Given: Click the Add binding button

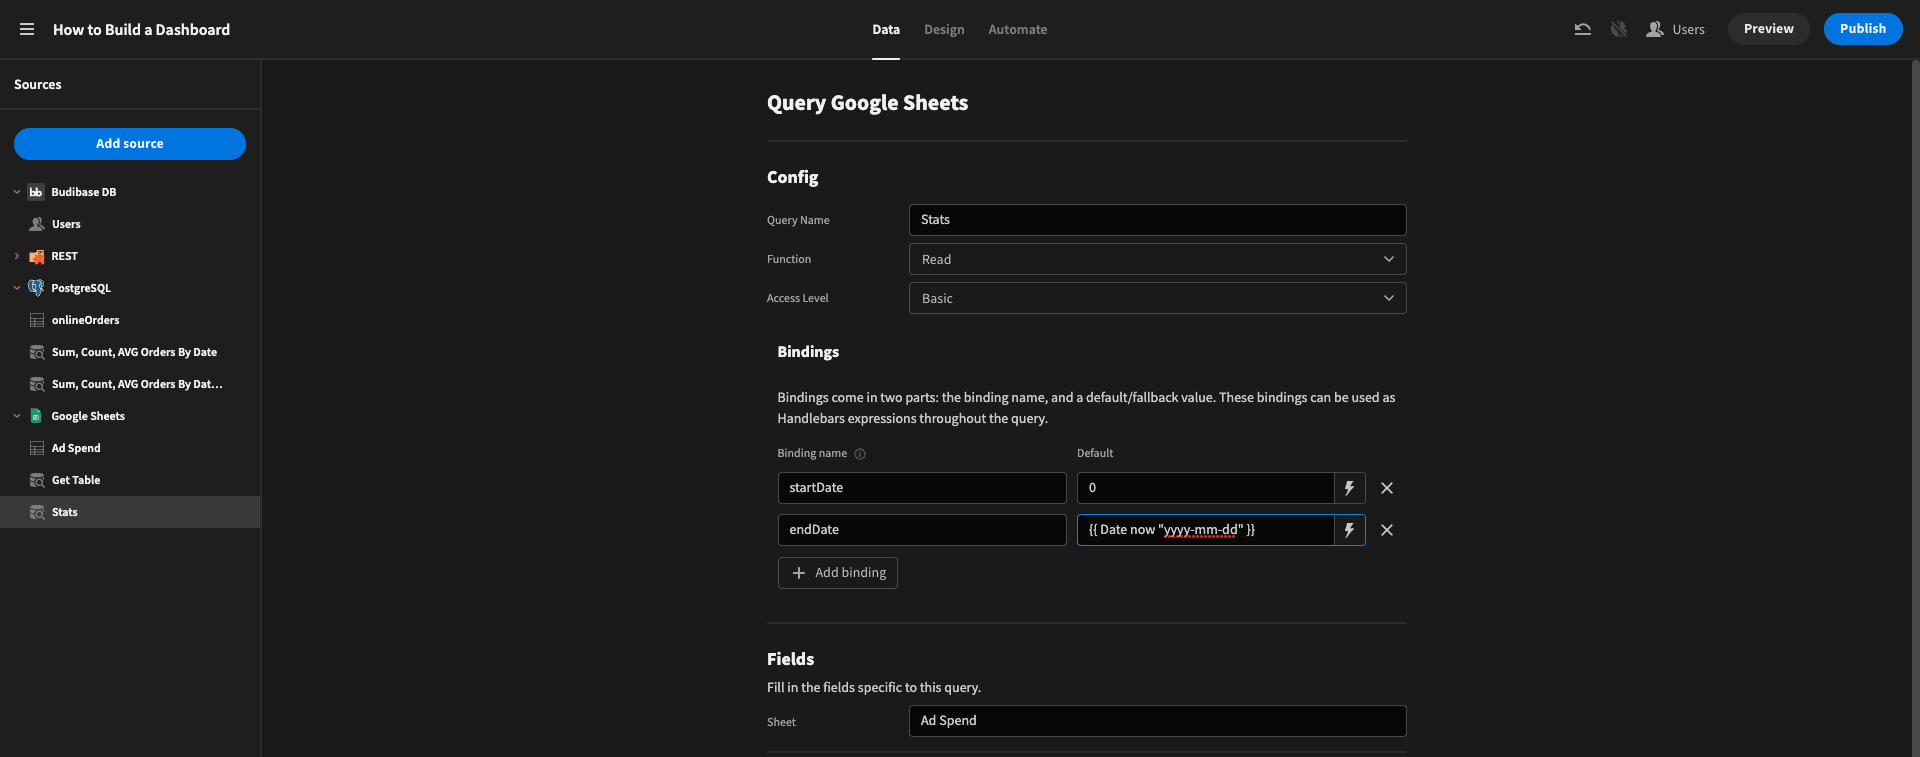Looking at the screenshot, I should pos(838,573).
